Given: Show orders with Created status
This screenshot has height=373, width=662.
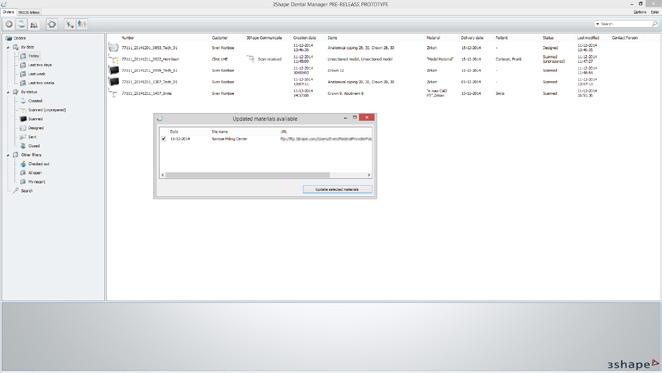Looking at the screenshot, I should click(x=35, y=101).
